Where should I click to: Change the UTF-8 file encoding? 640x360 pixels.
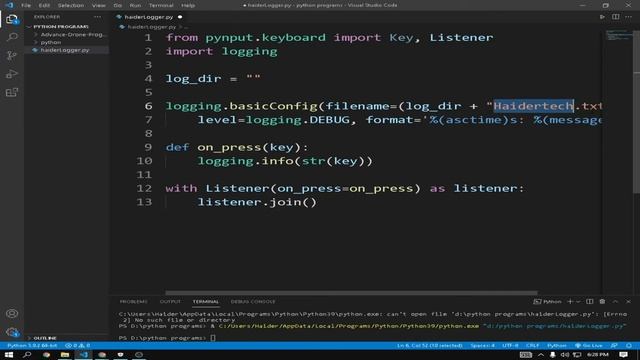pyautogui.click(x=510, y=345)
